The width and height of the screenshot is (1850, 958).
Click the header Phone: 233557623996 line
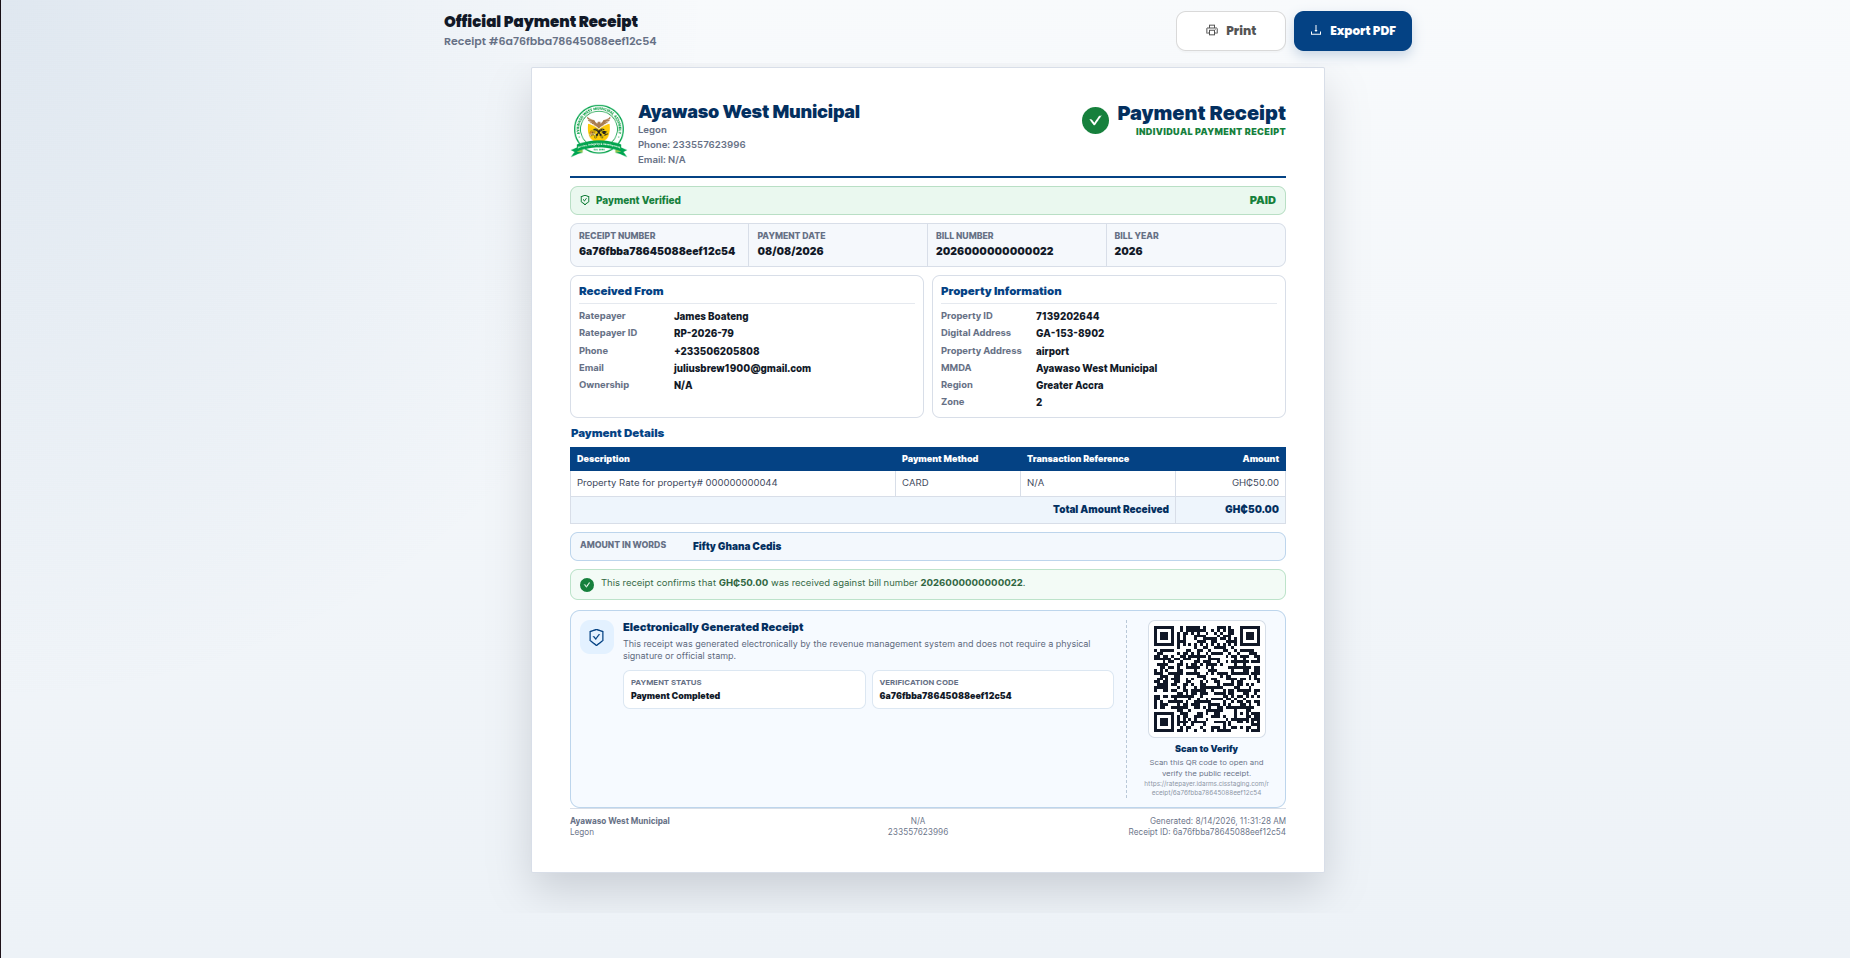pos(692,145)
